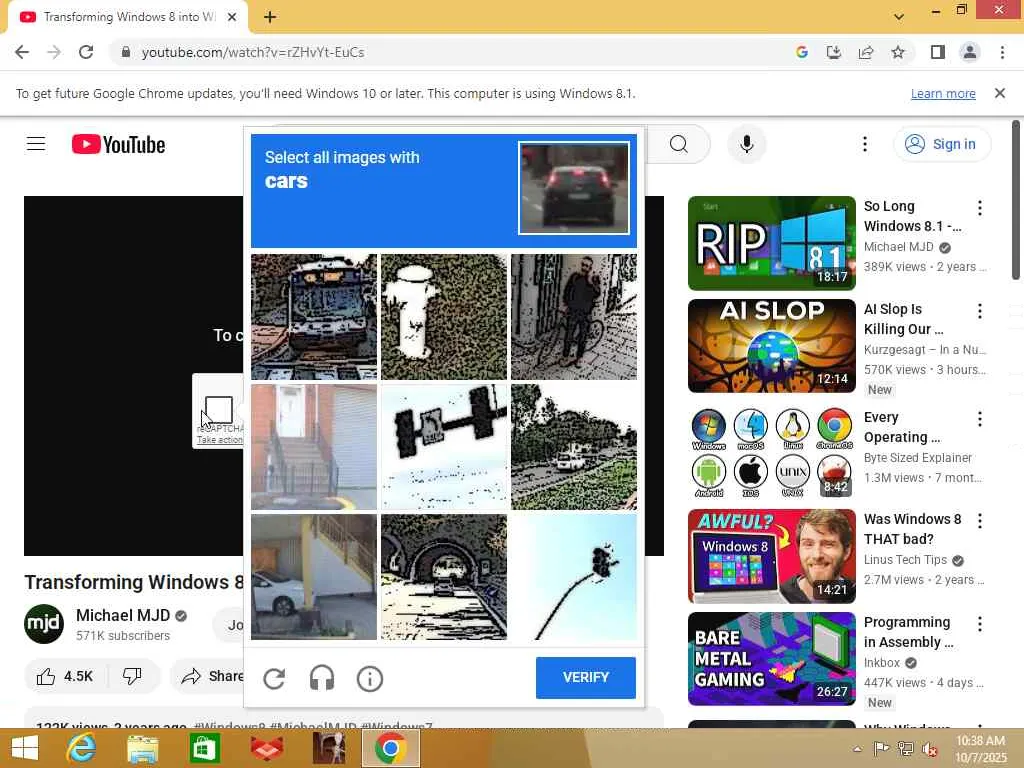
Task: Open the captcha help info icon
Action: [x=370, y=679]
